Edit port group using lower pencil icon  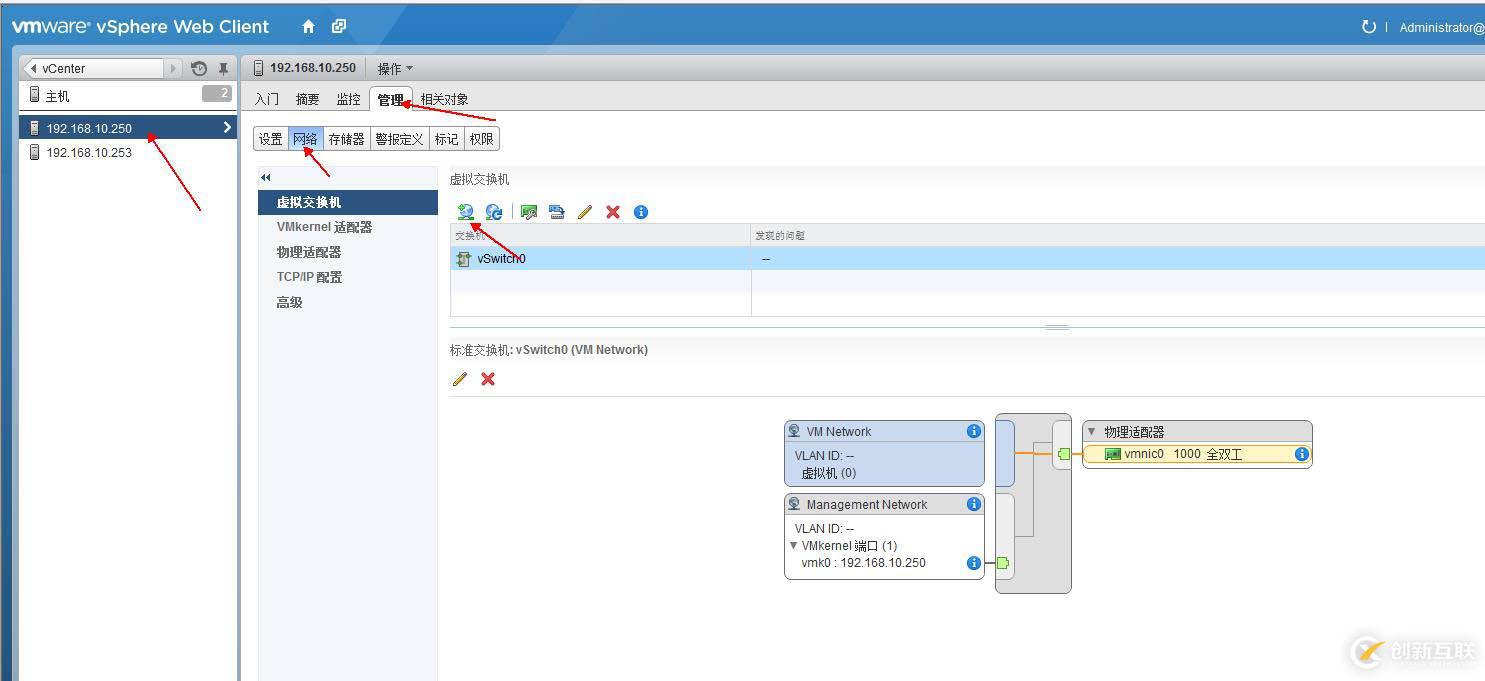(460, 379)
